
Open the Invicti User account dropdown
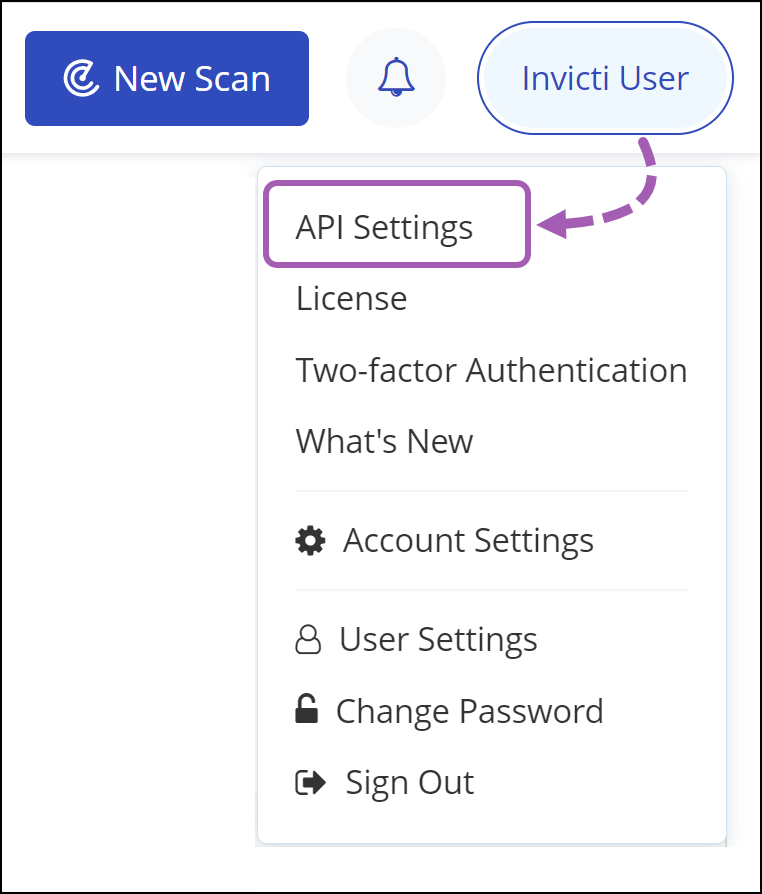pos(604,78)
